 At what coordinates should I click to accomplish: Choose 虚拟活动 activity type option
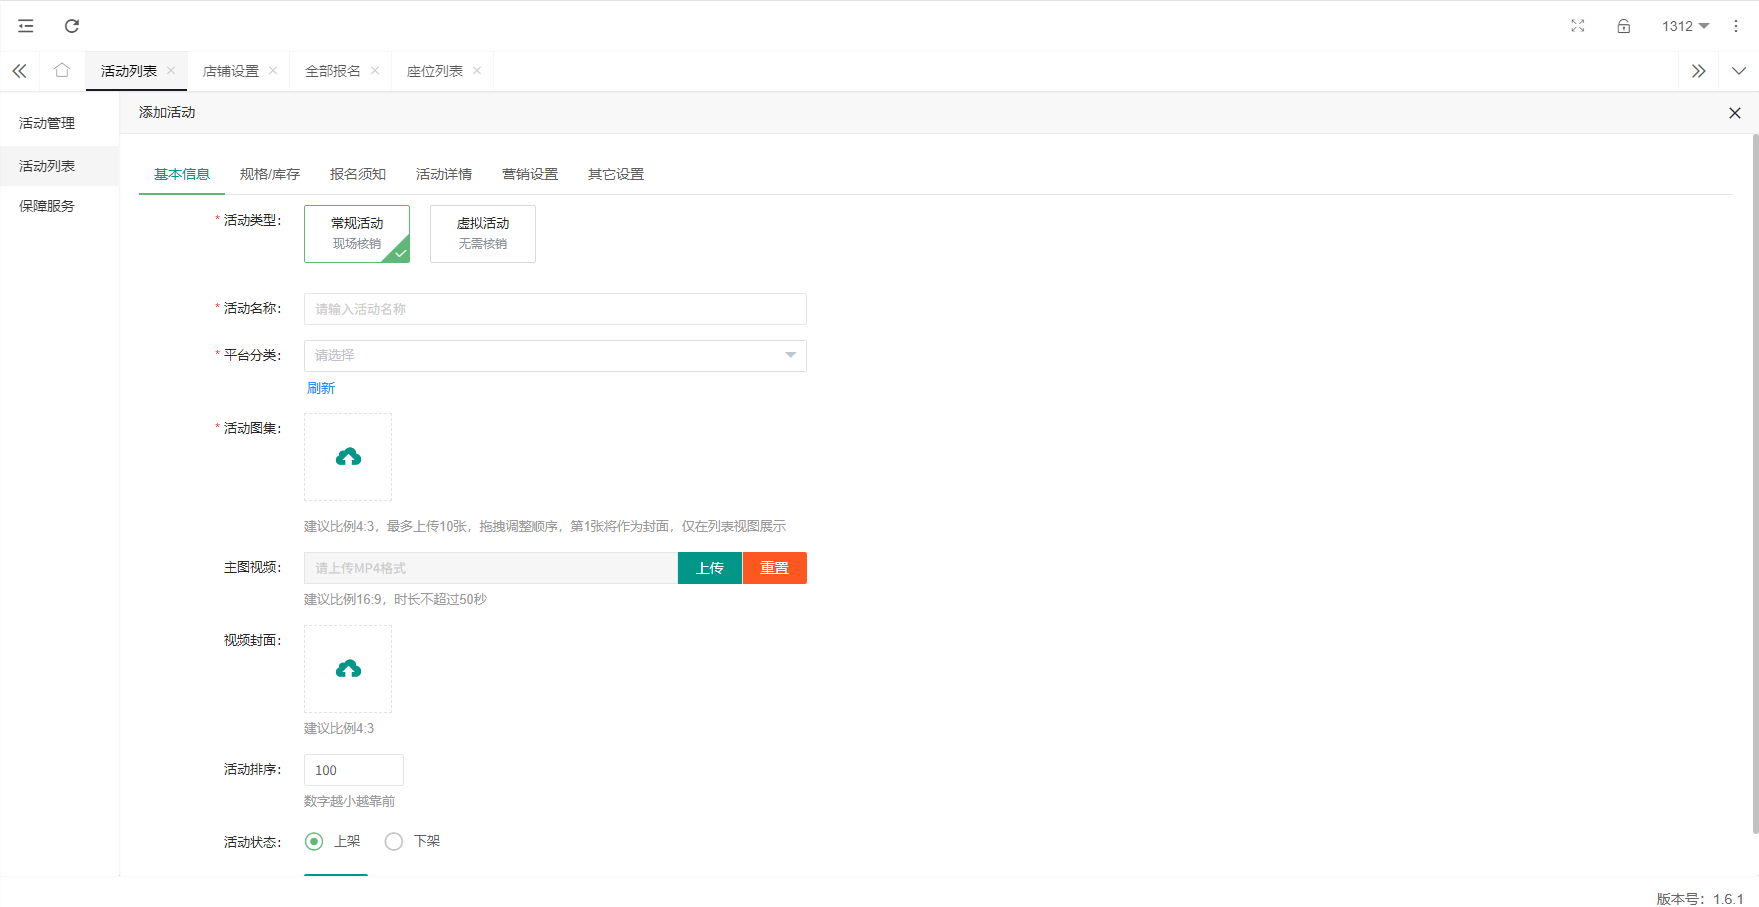(482, 233)
